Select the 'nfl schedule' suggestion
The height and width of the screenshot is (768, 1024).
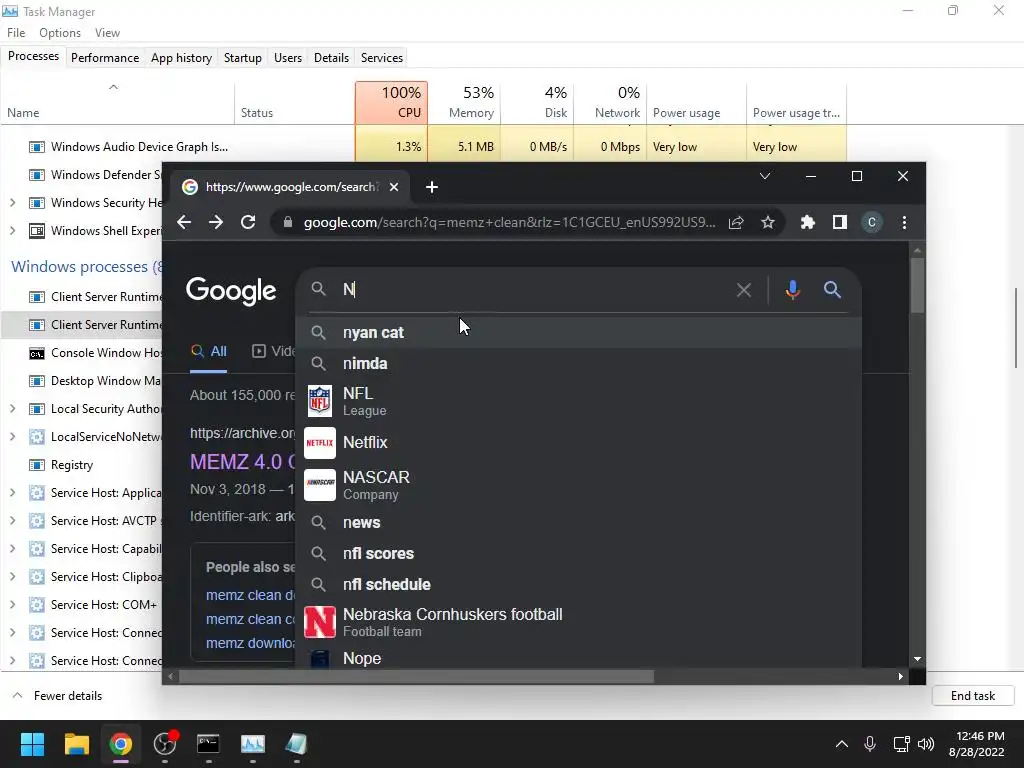(x=579, y=584)
